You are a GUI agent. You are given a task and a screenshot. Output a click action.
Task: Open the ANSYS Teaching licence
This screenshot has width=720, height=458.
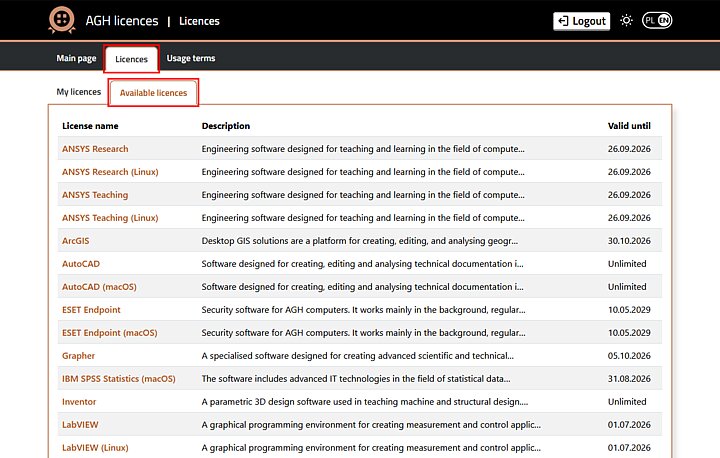95,195
